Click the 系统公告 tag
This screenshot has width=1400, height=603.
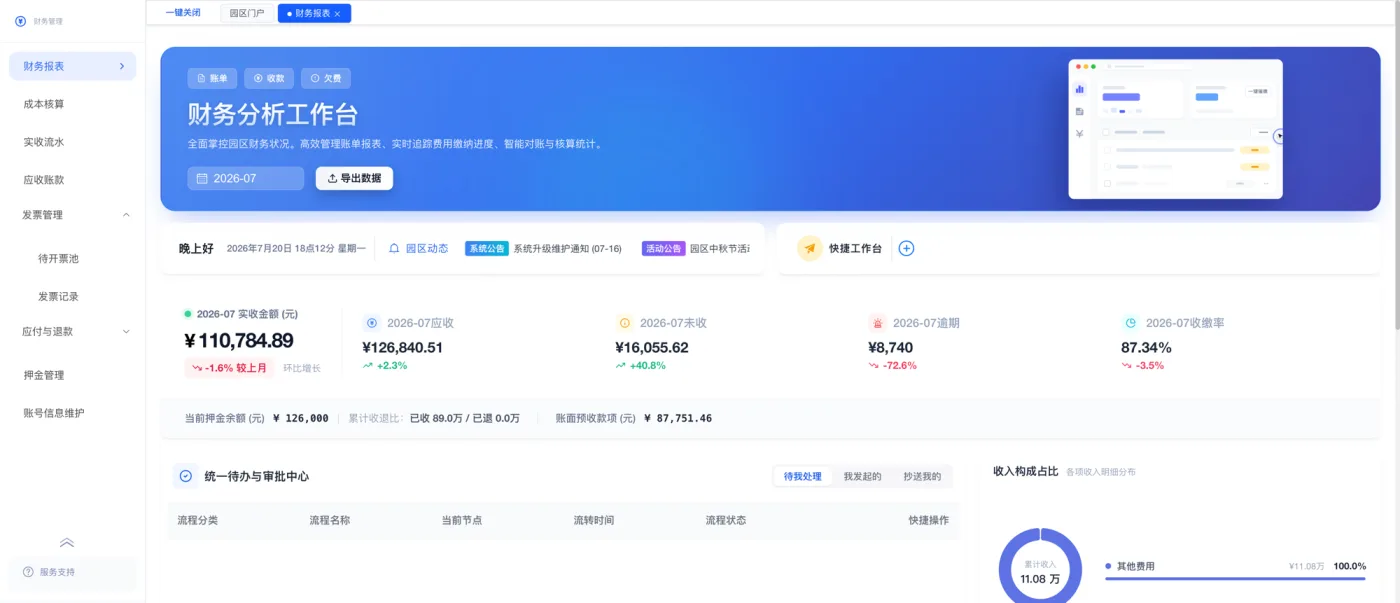(x=487, y=248)
